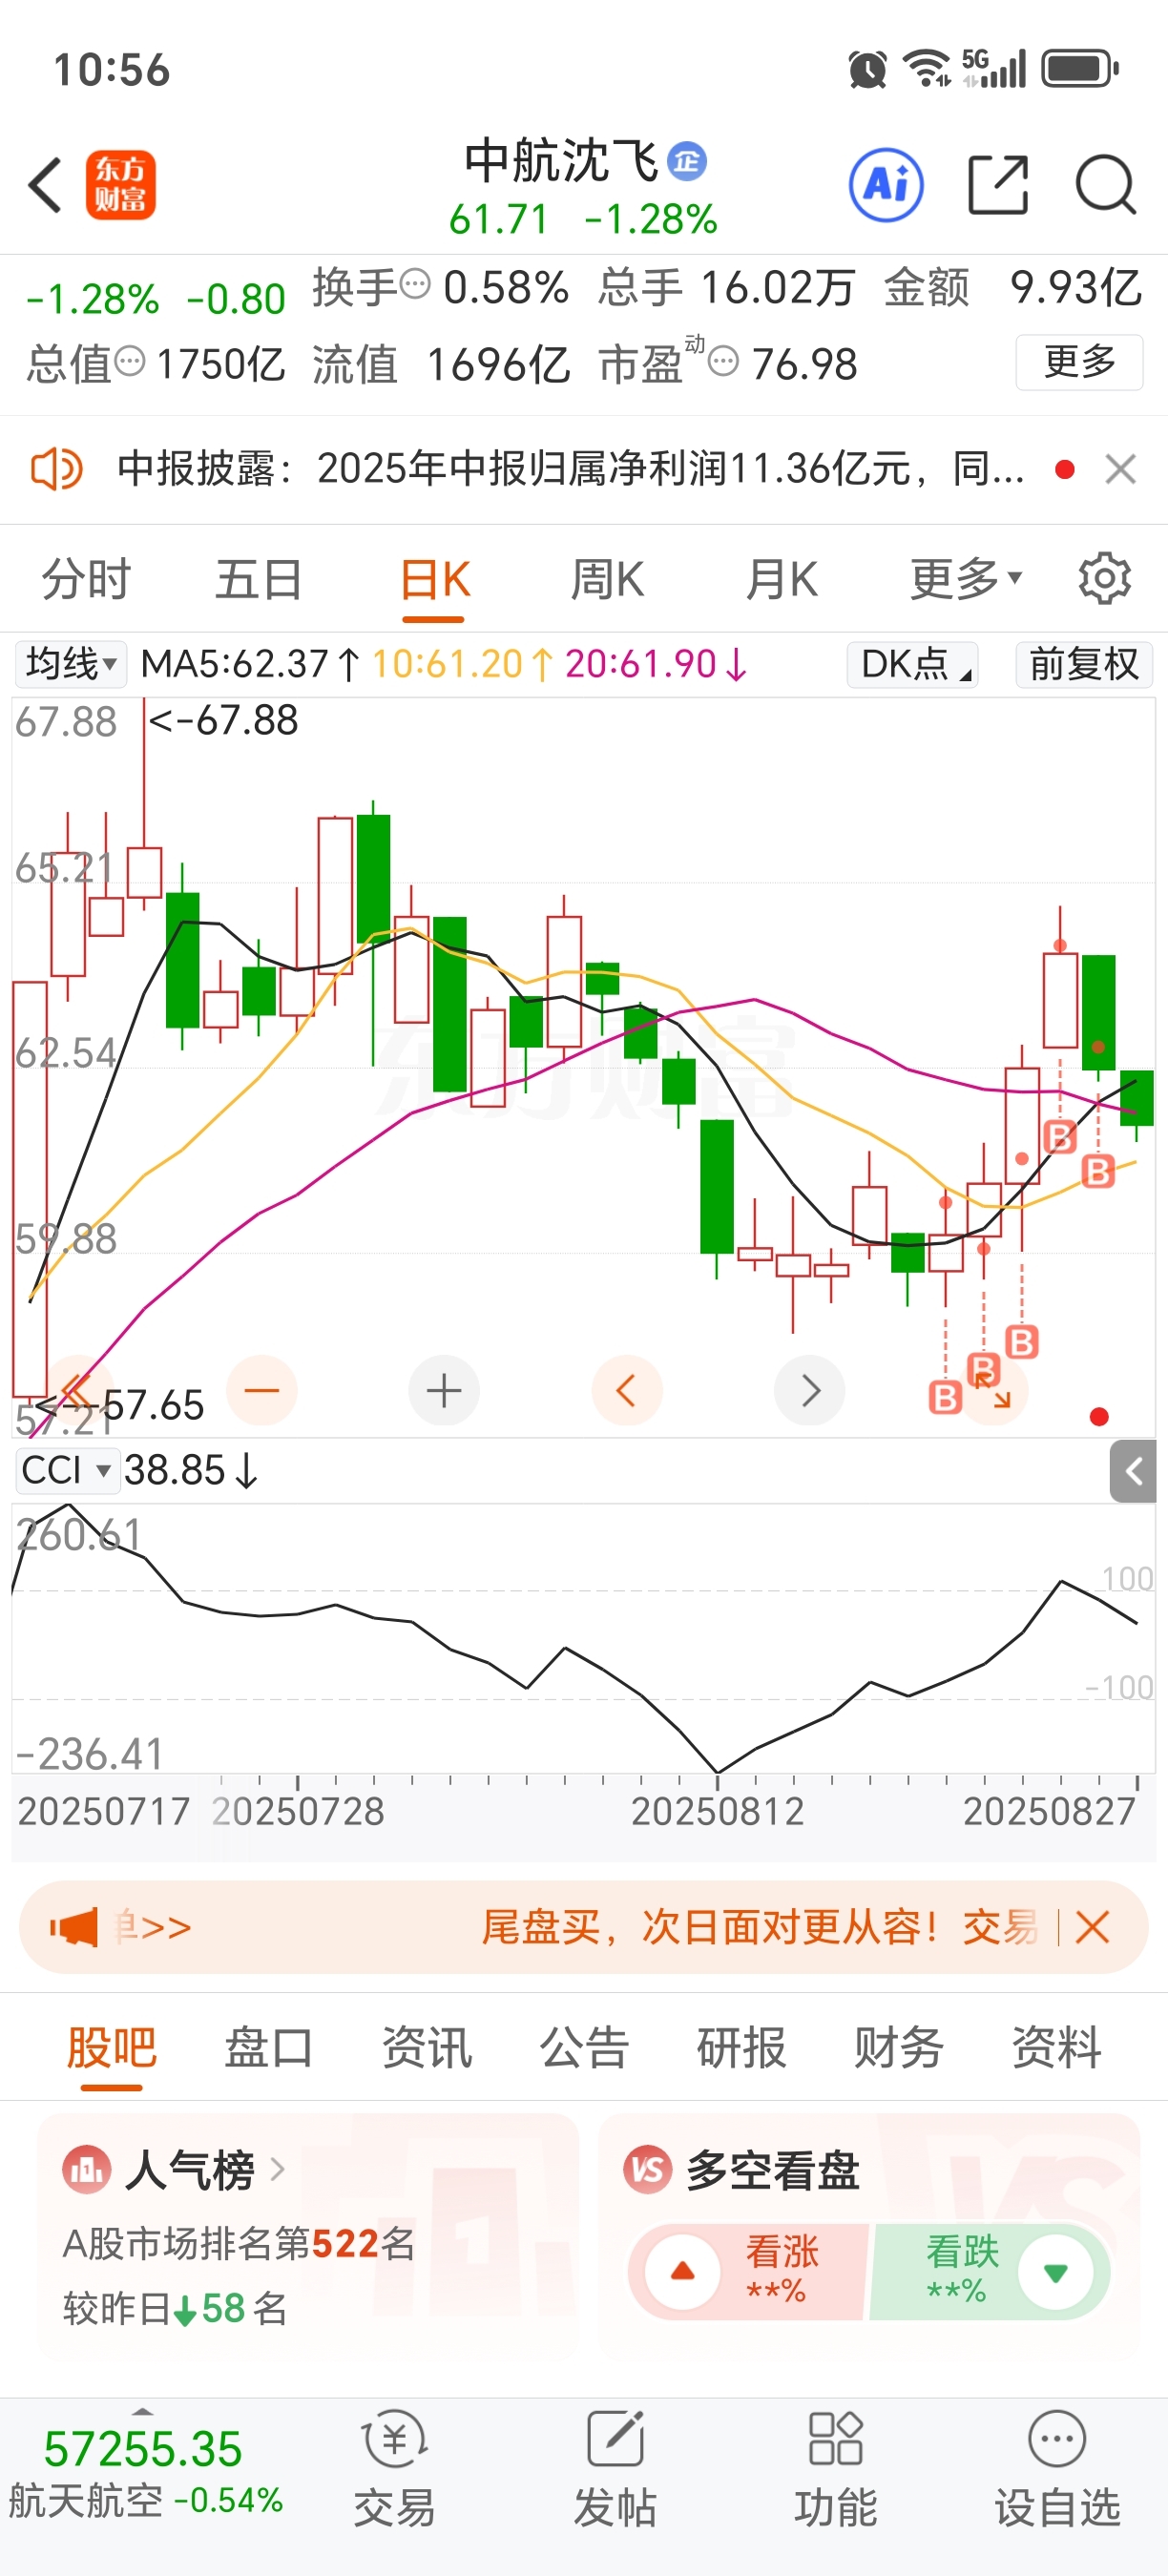Vote 看跌 bearish button
Viewport: 1168px width, 2576px height.
[990, 2271]
